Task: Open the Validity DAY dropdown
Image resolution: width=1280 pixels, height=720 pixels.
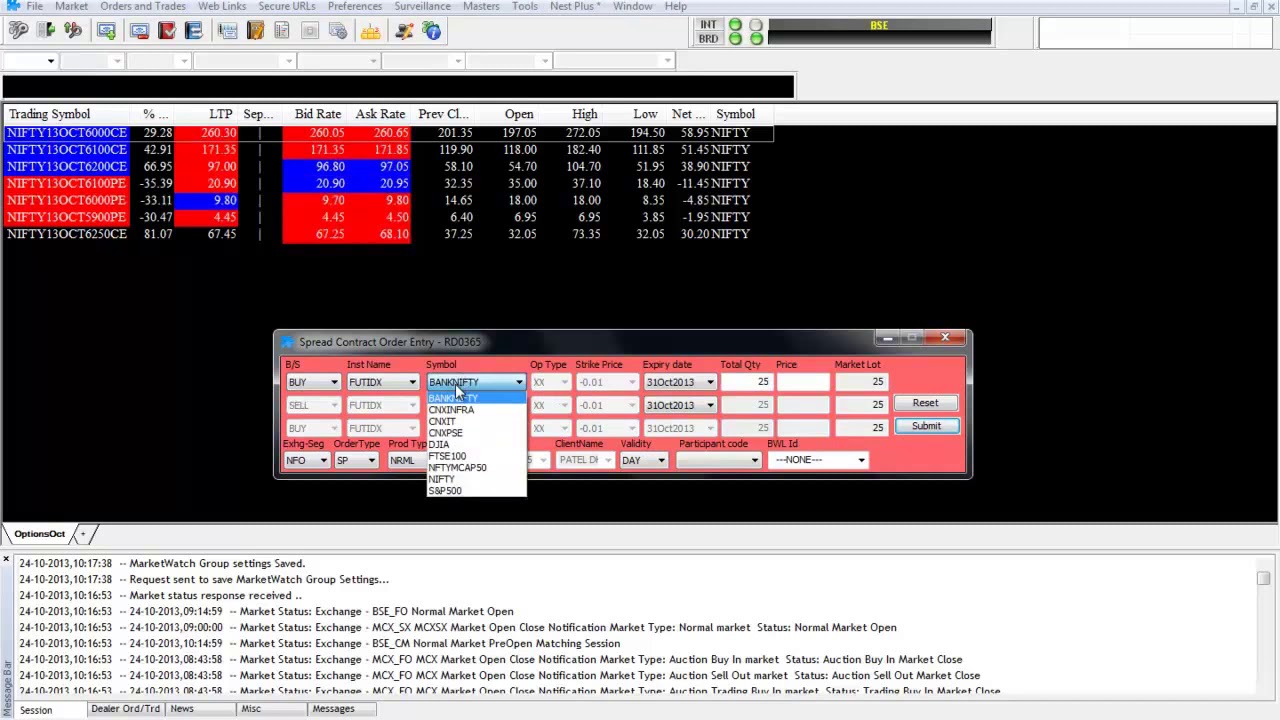Action: coord(643,460)
